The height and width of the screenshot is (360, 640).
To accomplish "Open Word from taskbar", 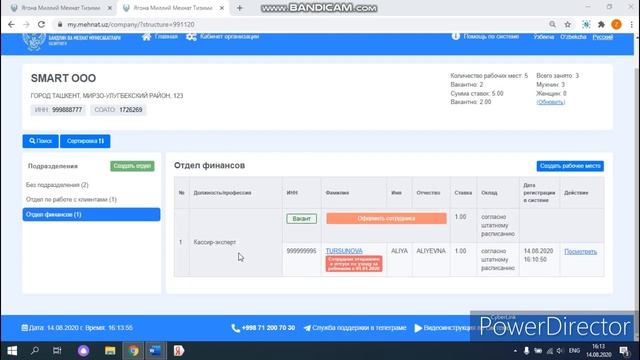I will (155, 351).
